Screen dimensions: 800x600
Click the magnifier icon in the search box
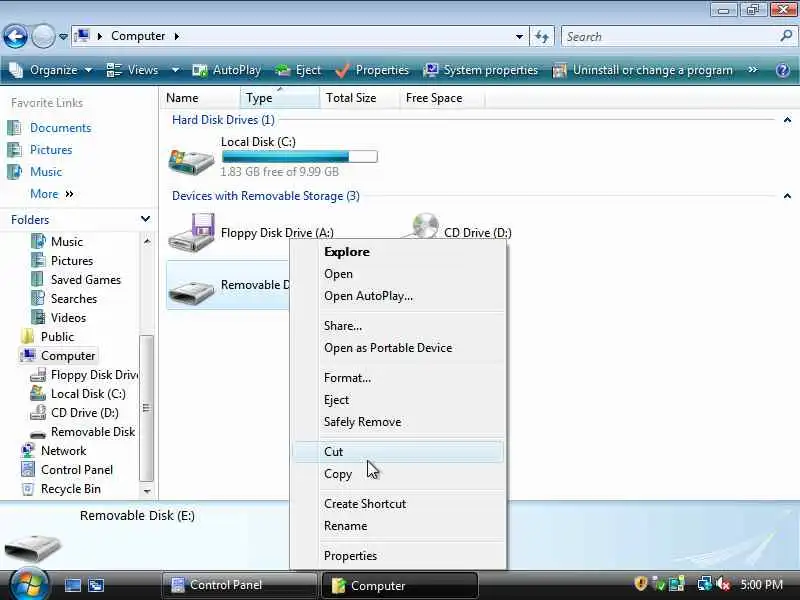click(786, 36)
